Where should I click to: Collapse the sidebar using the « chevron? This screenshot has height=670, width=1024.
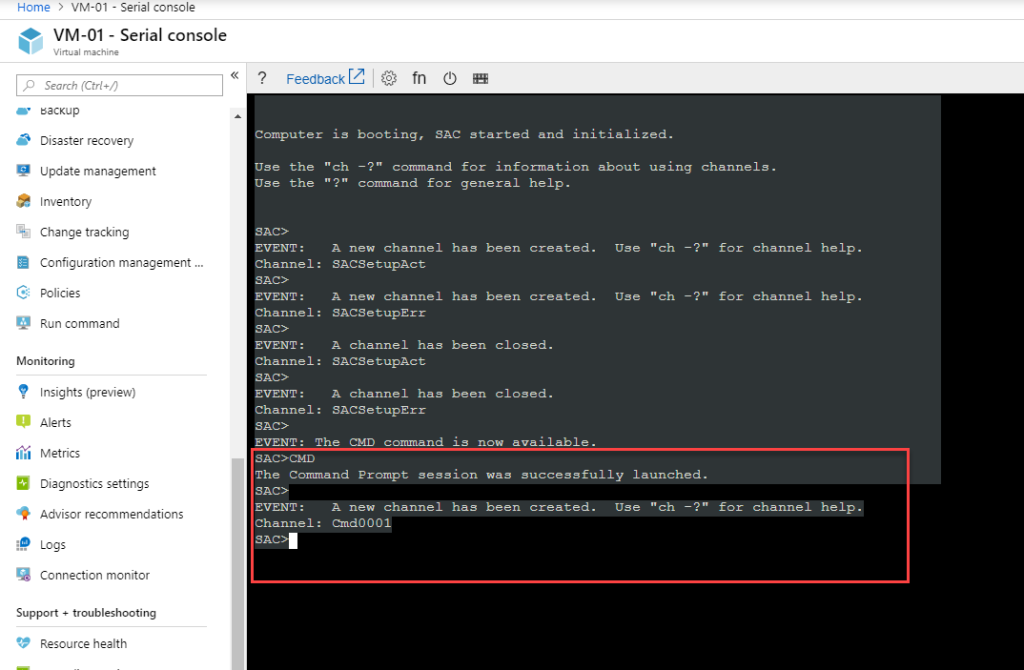tap(234, 74)
